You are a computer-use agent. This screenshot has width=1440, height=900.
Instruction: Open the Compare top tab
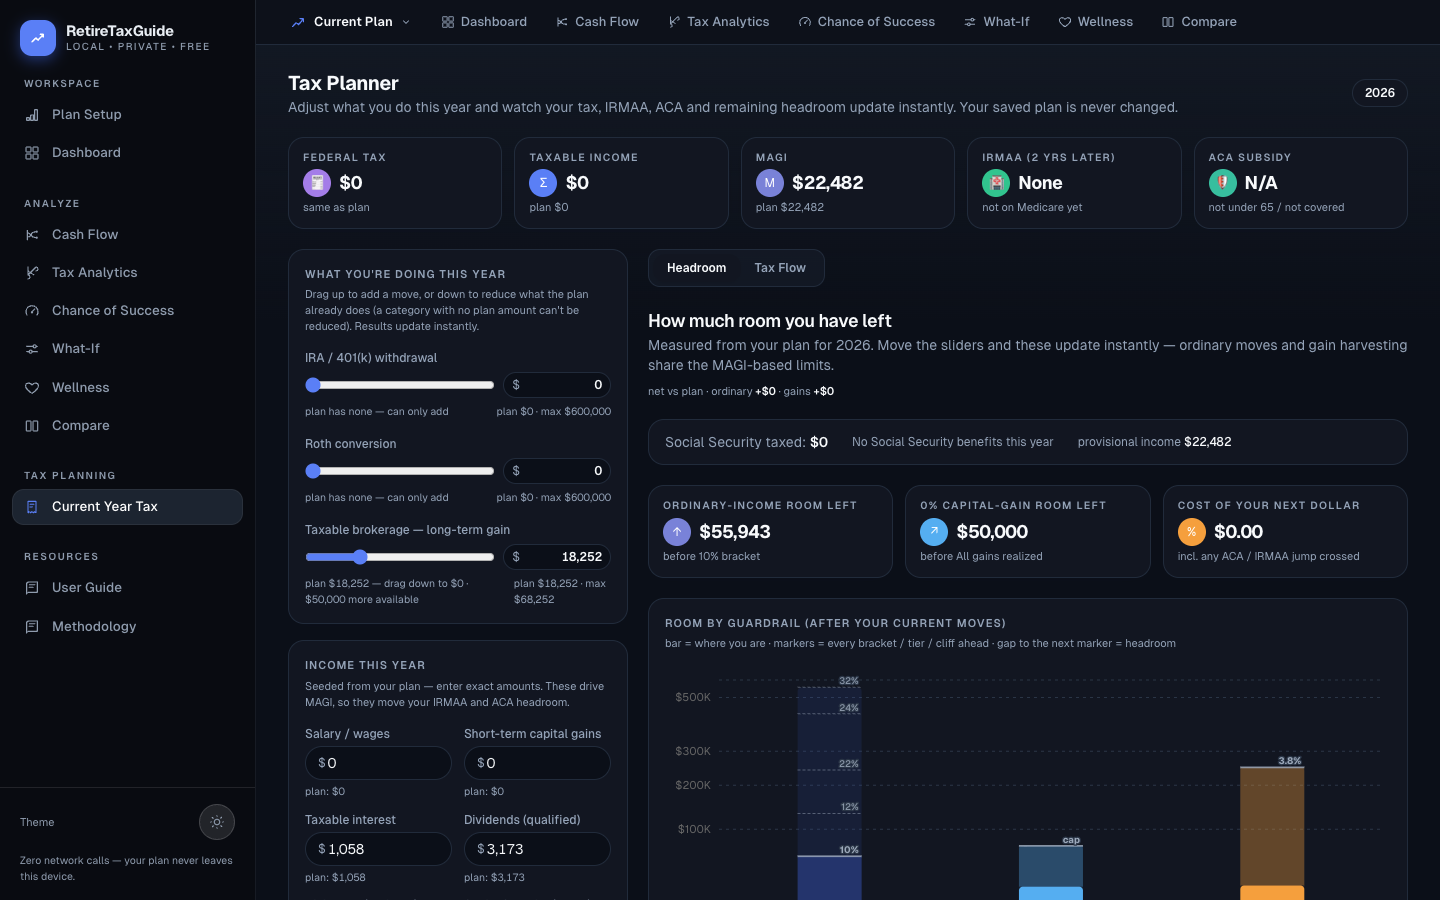(x=1199, y=21)
